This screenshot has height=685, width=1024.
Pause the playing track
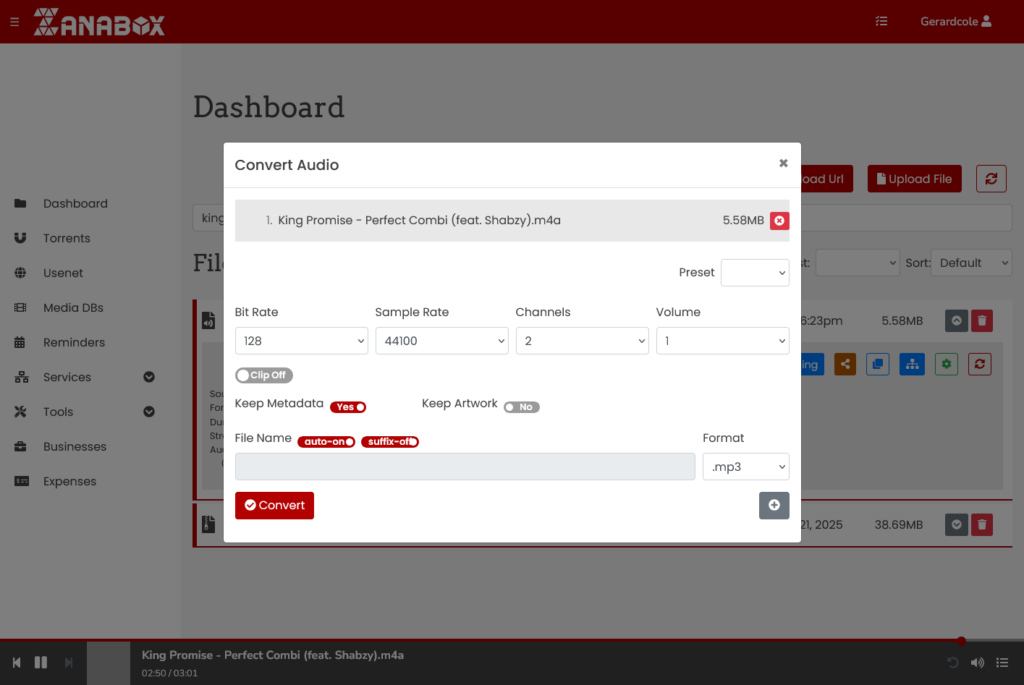41,662
